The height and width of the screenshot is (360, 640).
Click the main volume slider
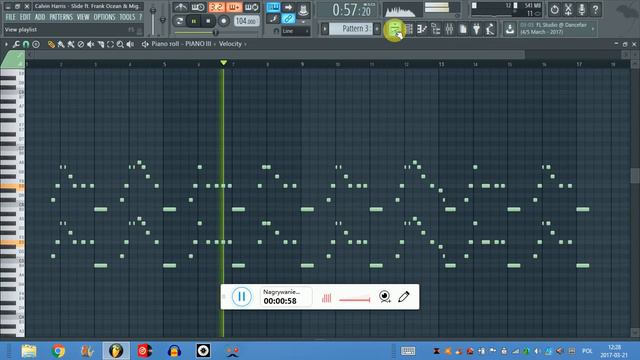(153, 20)
